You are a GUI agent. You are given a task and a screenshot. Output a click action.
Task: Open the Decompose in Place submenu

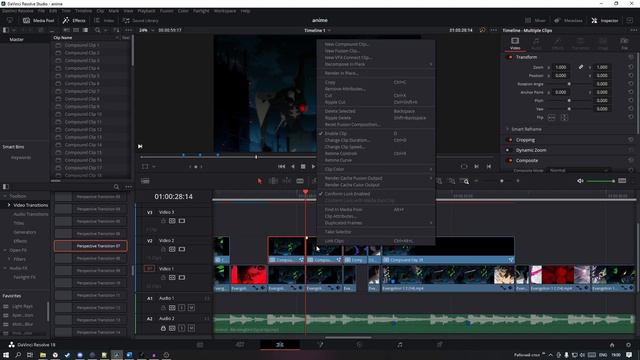(x=376, y=64)
